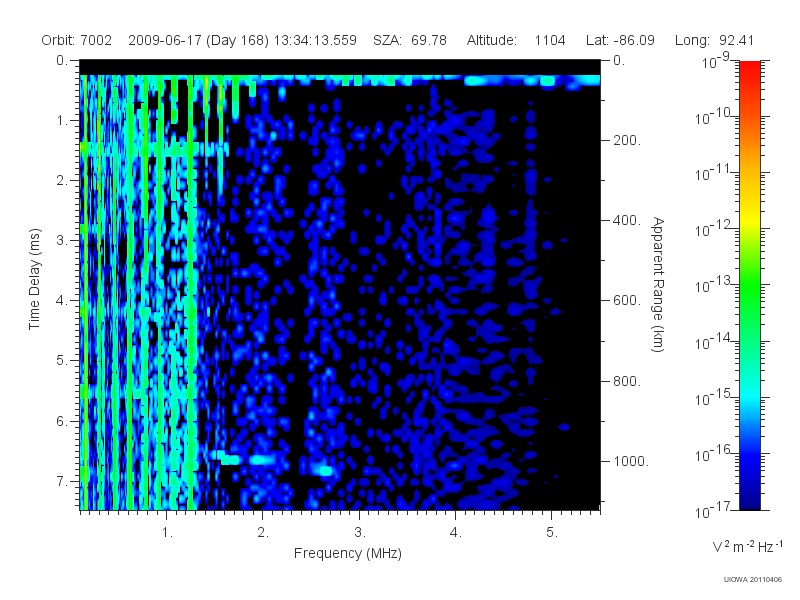The width and height of the screenshot is (800, 600).
Task: Select the date '2009-06-17 (Day 168)' text
Action: [x=198, y=40]
